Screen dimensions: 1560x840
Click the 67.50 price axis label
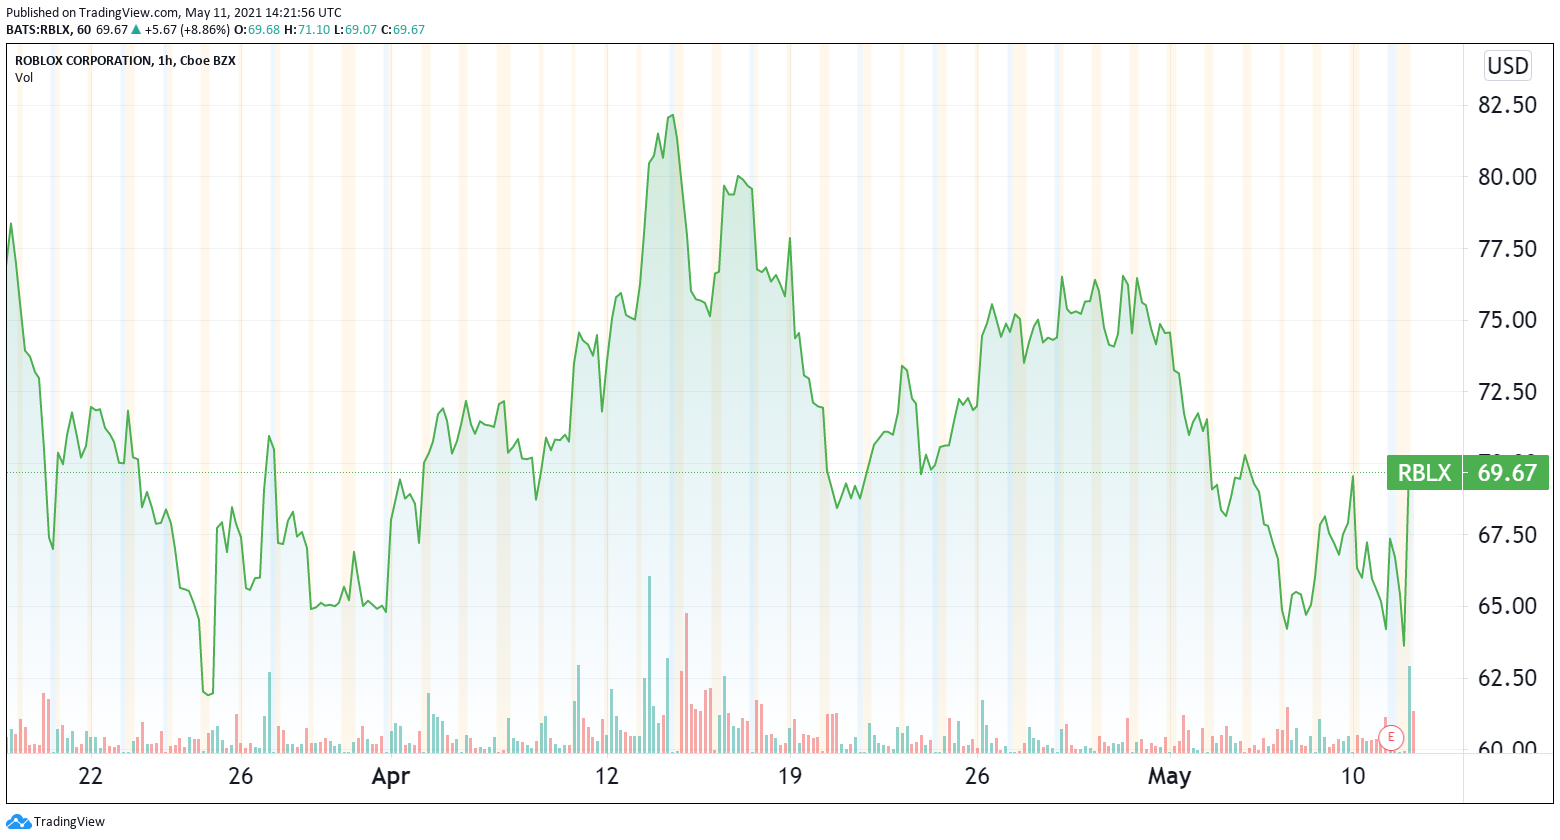pos(1507,534)
